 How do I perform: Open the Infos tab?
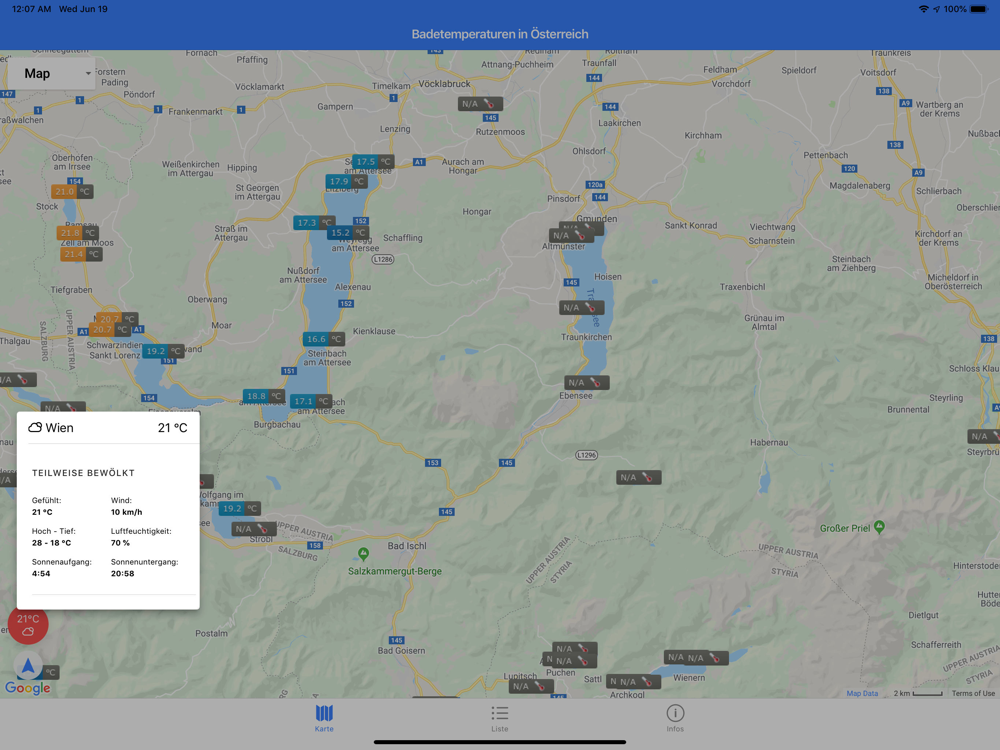(675, 718)
